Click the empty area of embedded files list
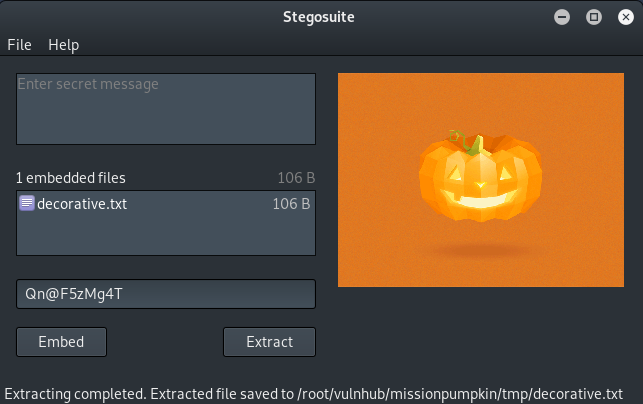 click(166, 234)
